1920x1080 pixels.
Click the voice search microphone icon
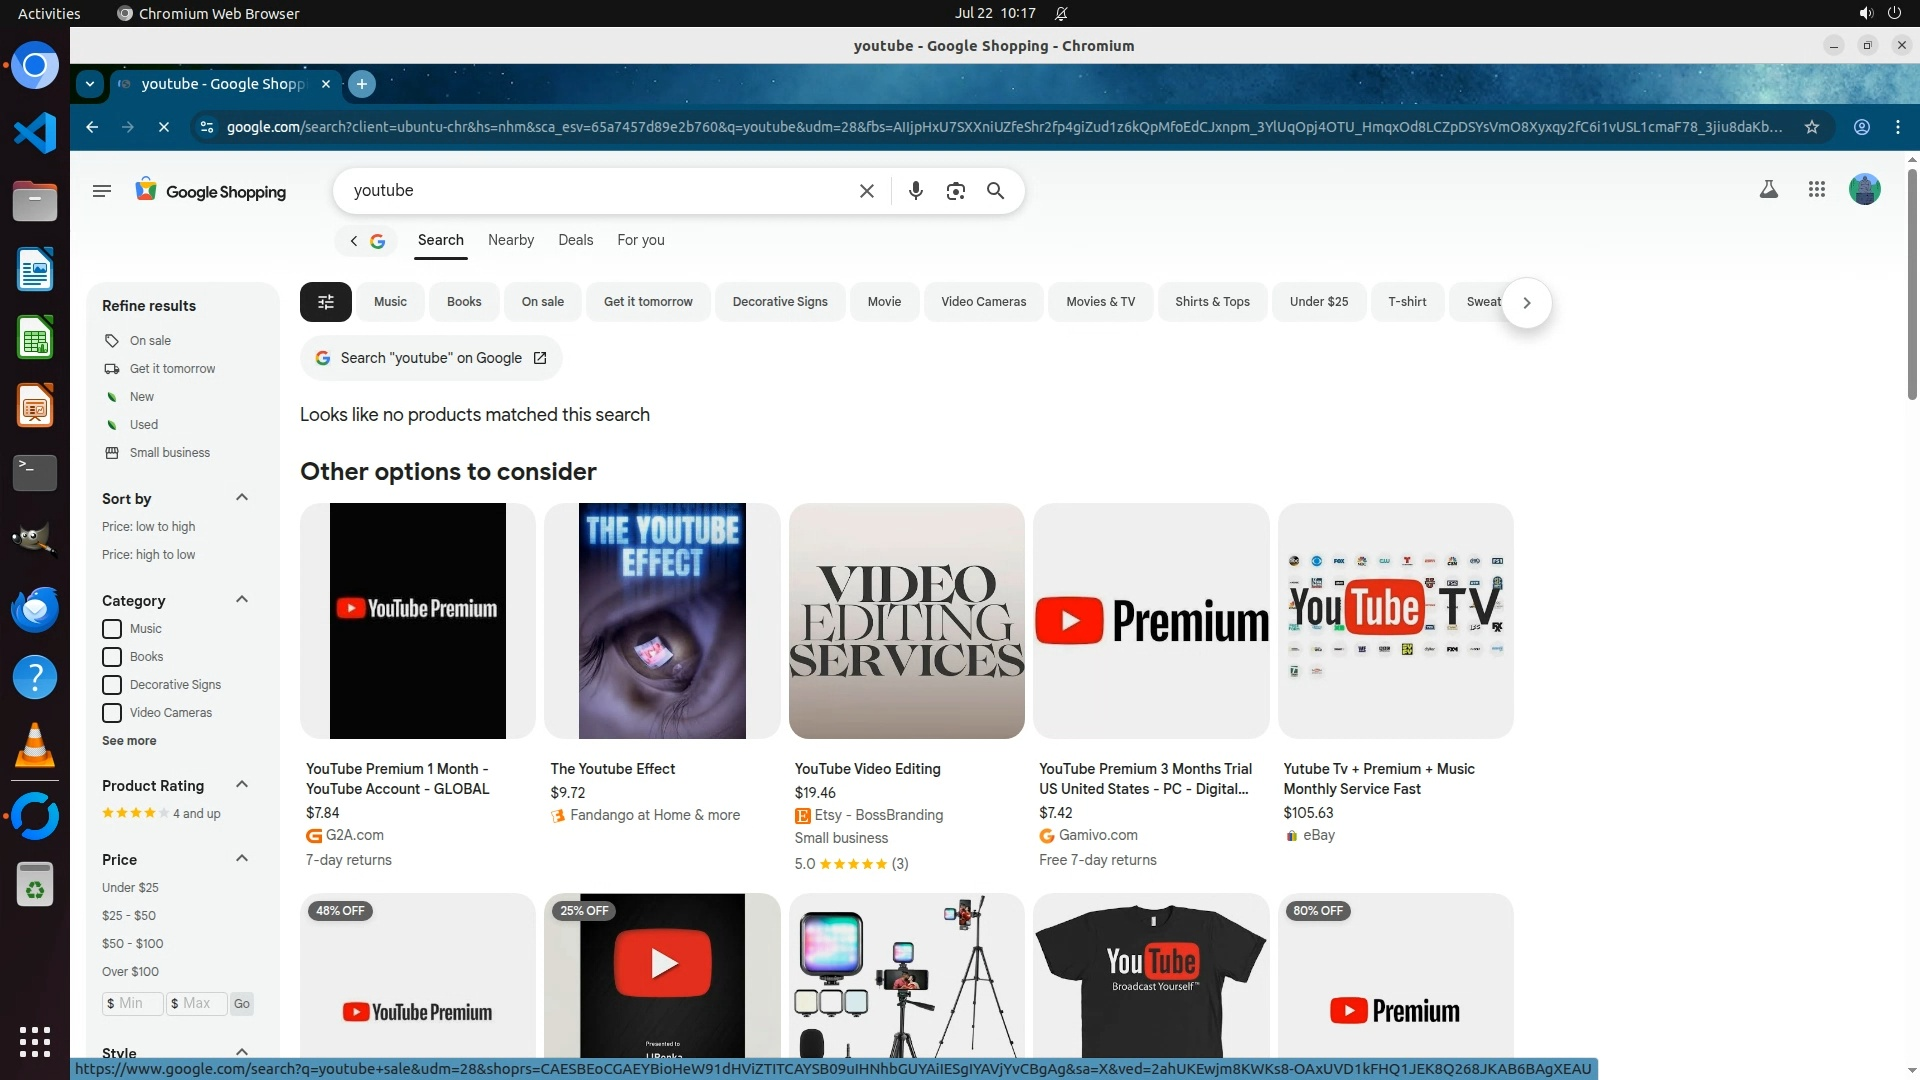[x=915, y=191]
